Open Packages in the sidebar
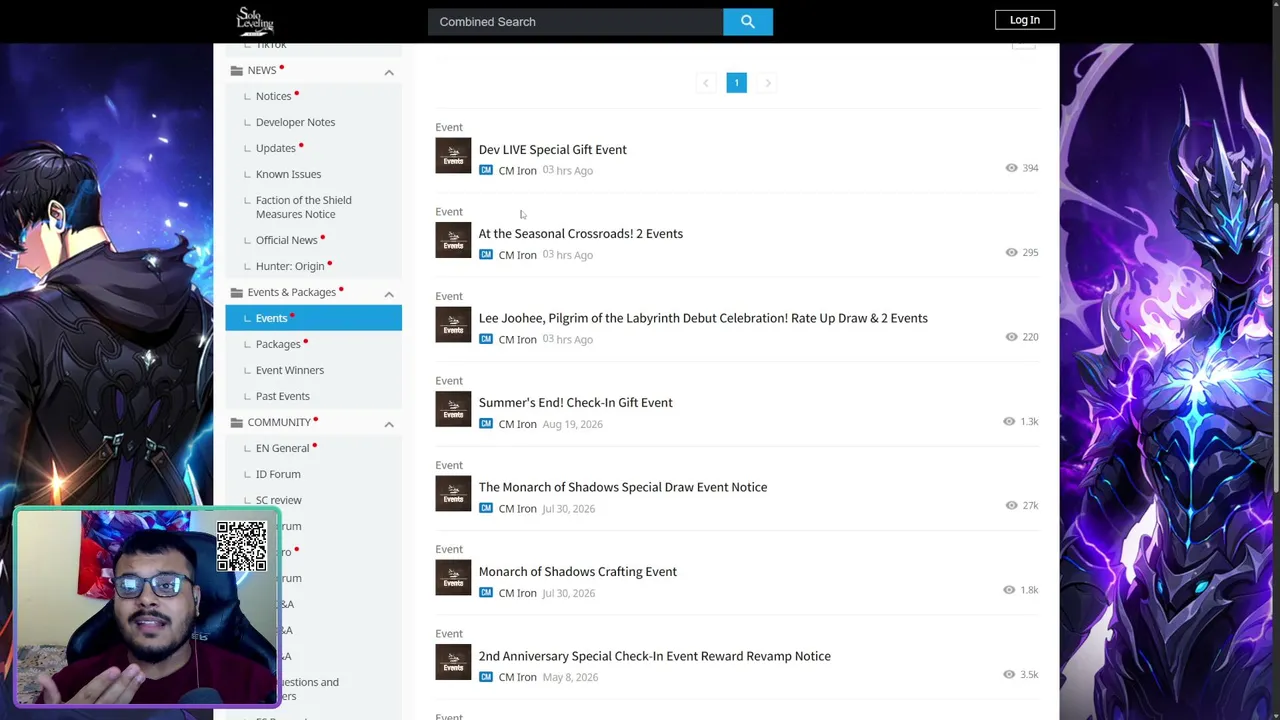This screenshot has height=720, width=1280. coord(278,344)
